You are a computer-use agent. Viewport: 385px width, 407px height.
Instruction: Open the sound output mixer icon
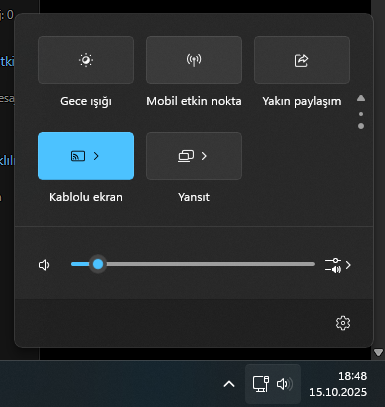point(333,265)
